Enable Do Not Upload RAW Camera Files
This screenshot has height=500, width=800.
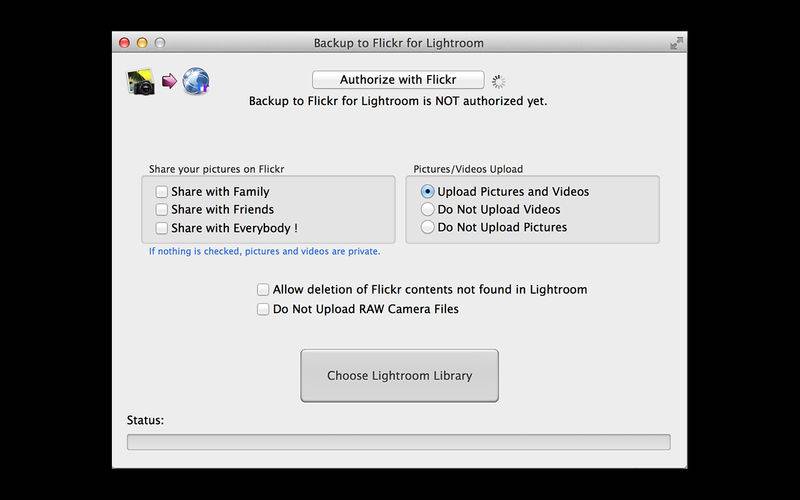(263, 309)
